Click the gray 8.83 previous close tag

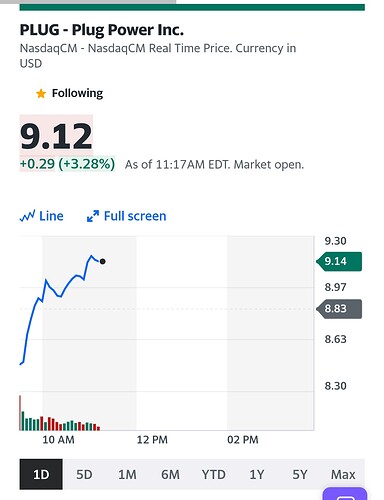click(339, 309)
